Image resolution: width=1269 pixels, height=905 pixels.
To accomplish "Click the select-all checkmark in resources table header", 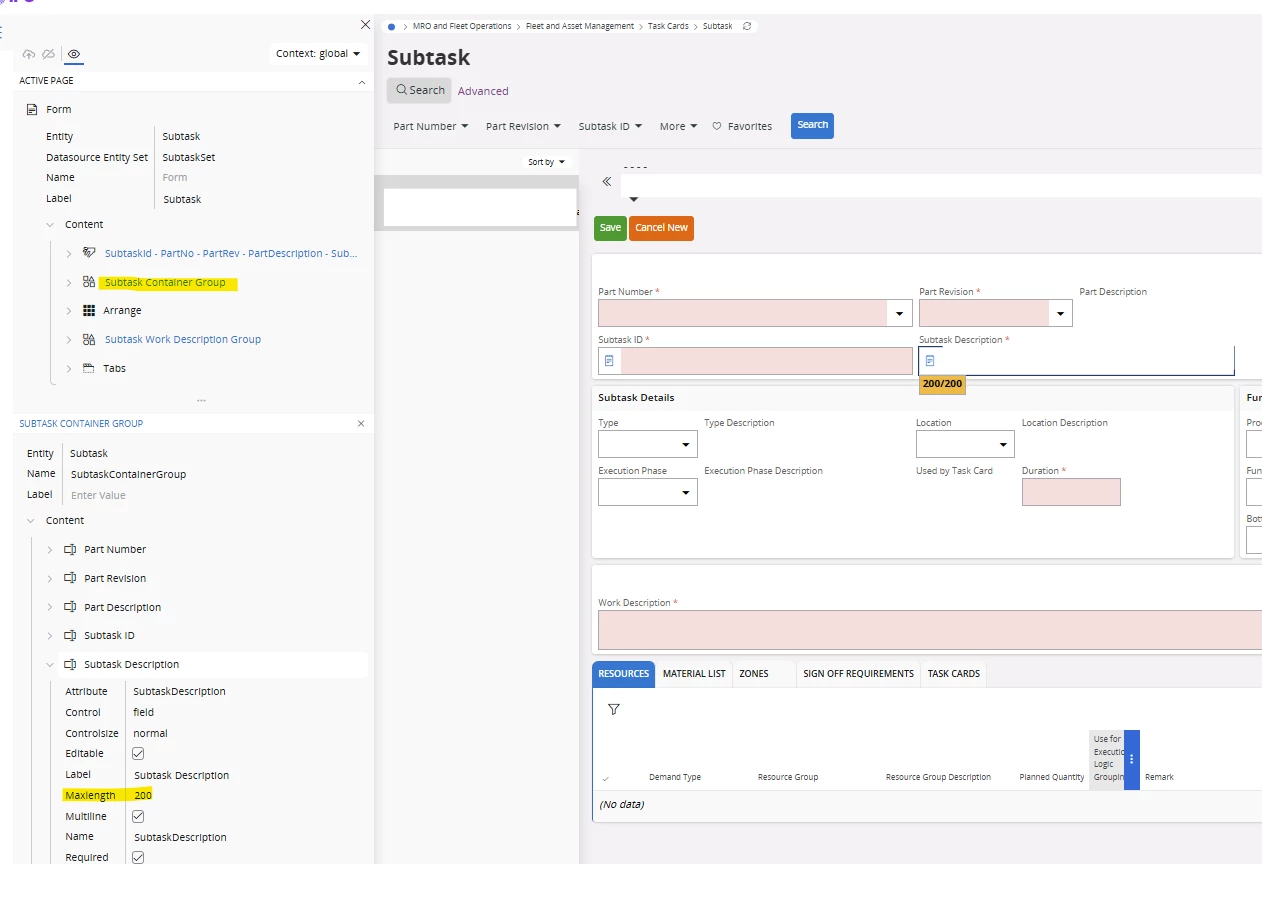I will 606,778.
